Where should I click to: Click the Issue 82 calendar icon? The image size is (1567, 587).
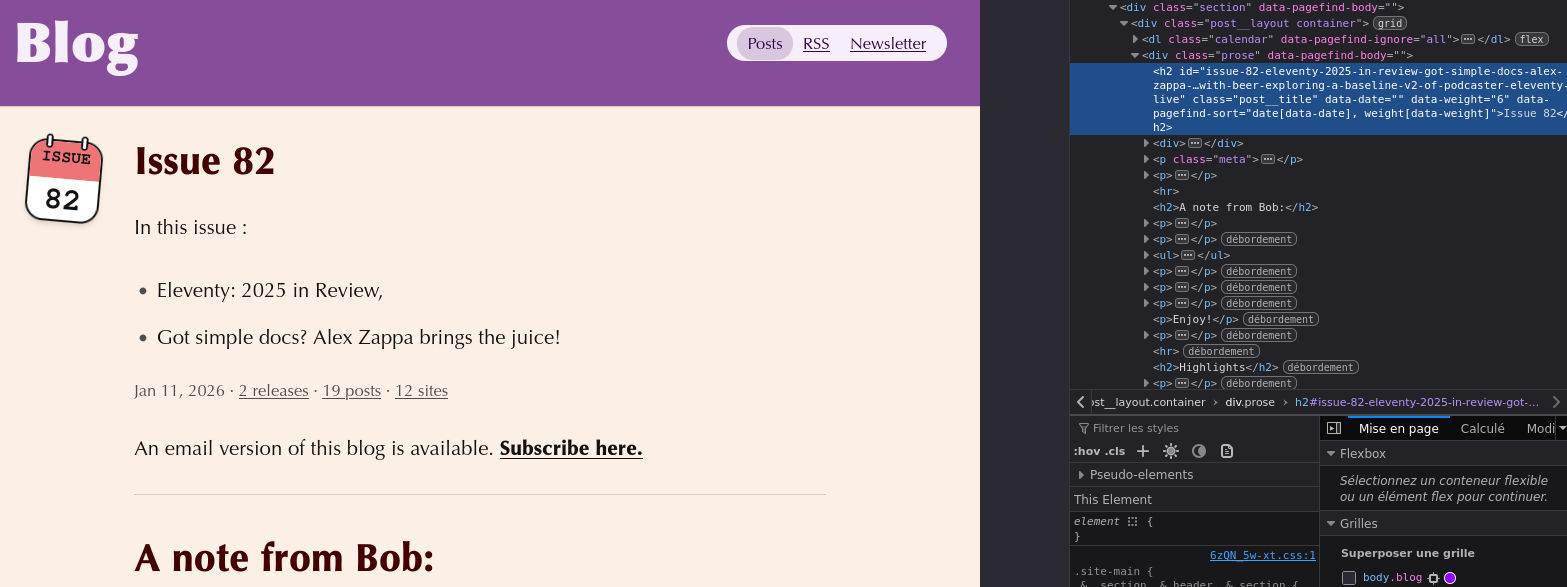click(63, 180)
